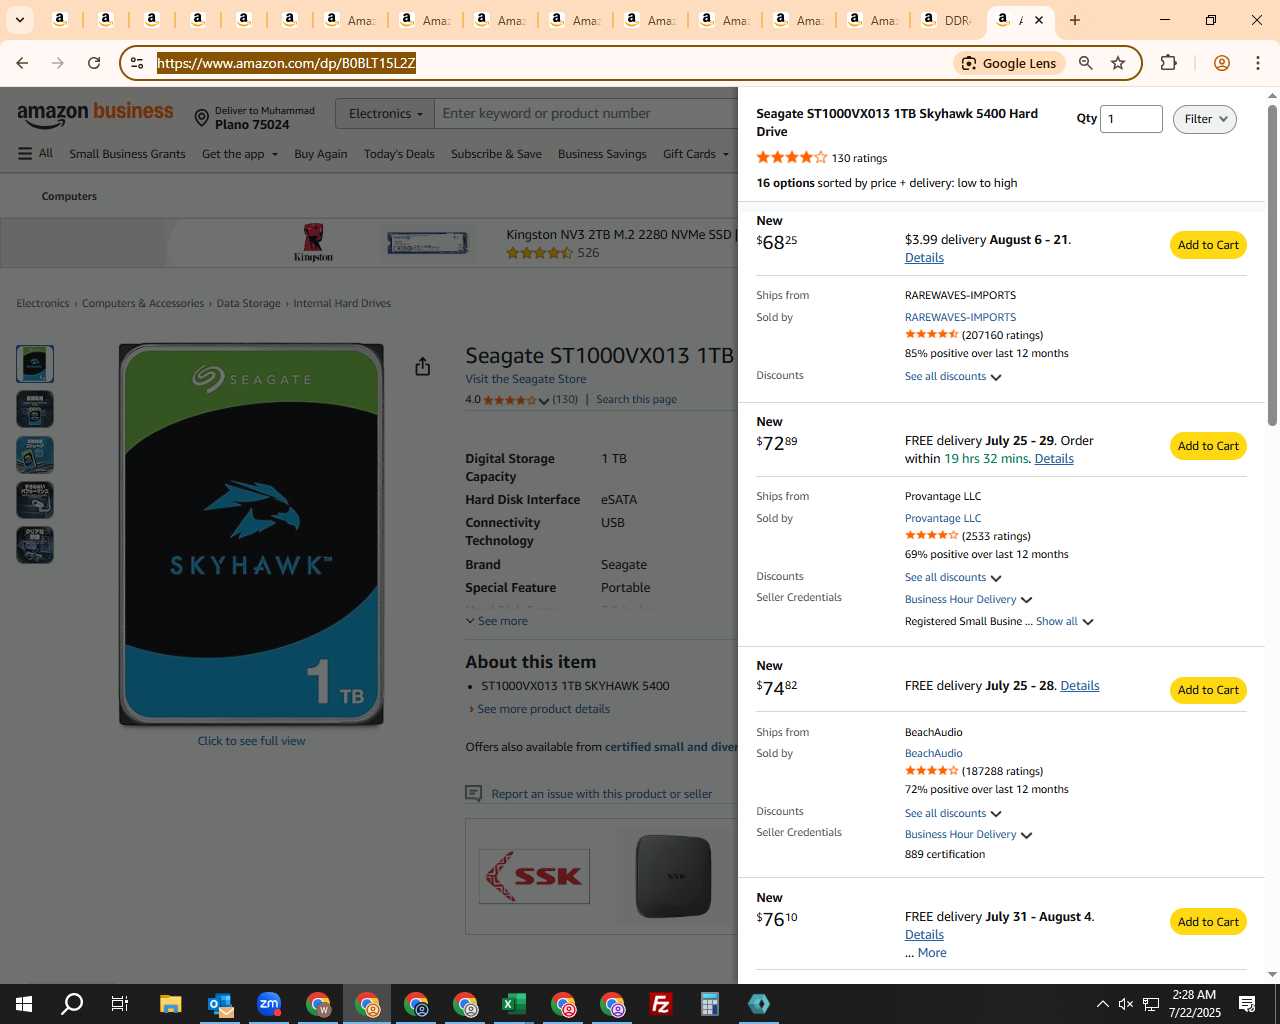Open the Electronics search category dropdown
The height and width of the screenshot is (1024, 1280).
[x=385, y=114]
